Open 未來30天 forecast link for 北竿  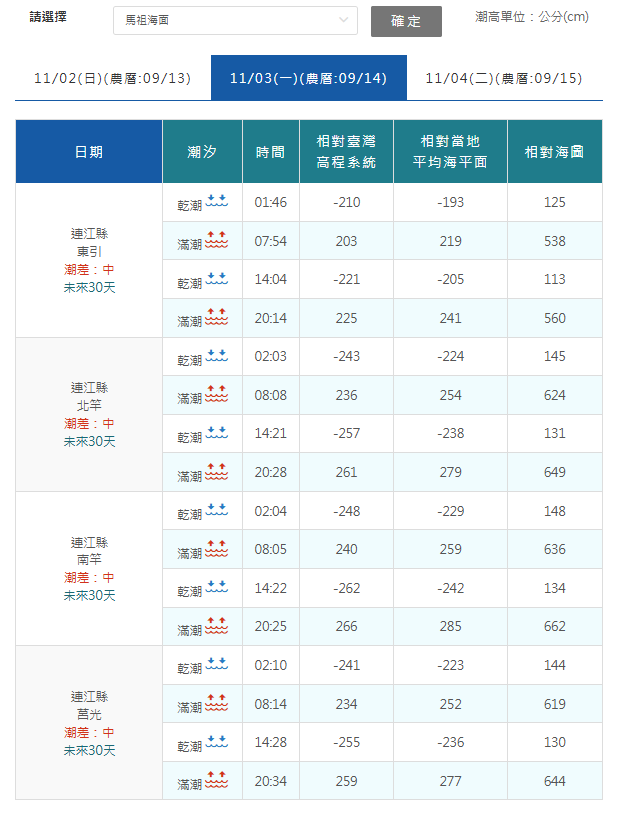click(89, 441)
